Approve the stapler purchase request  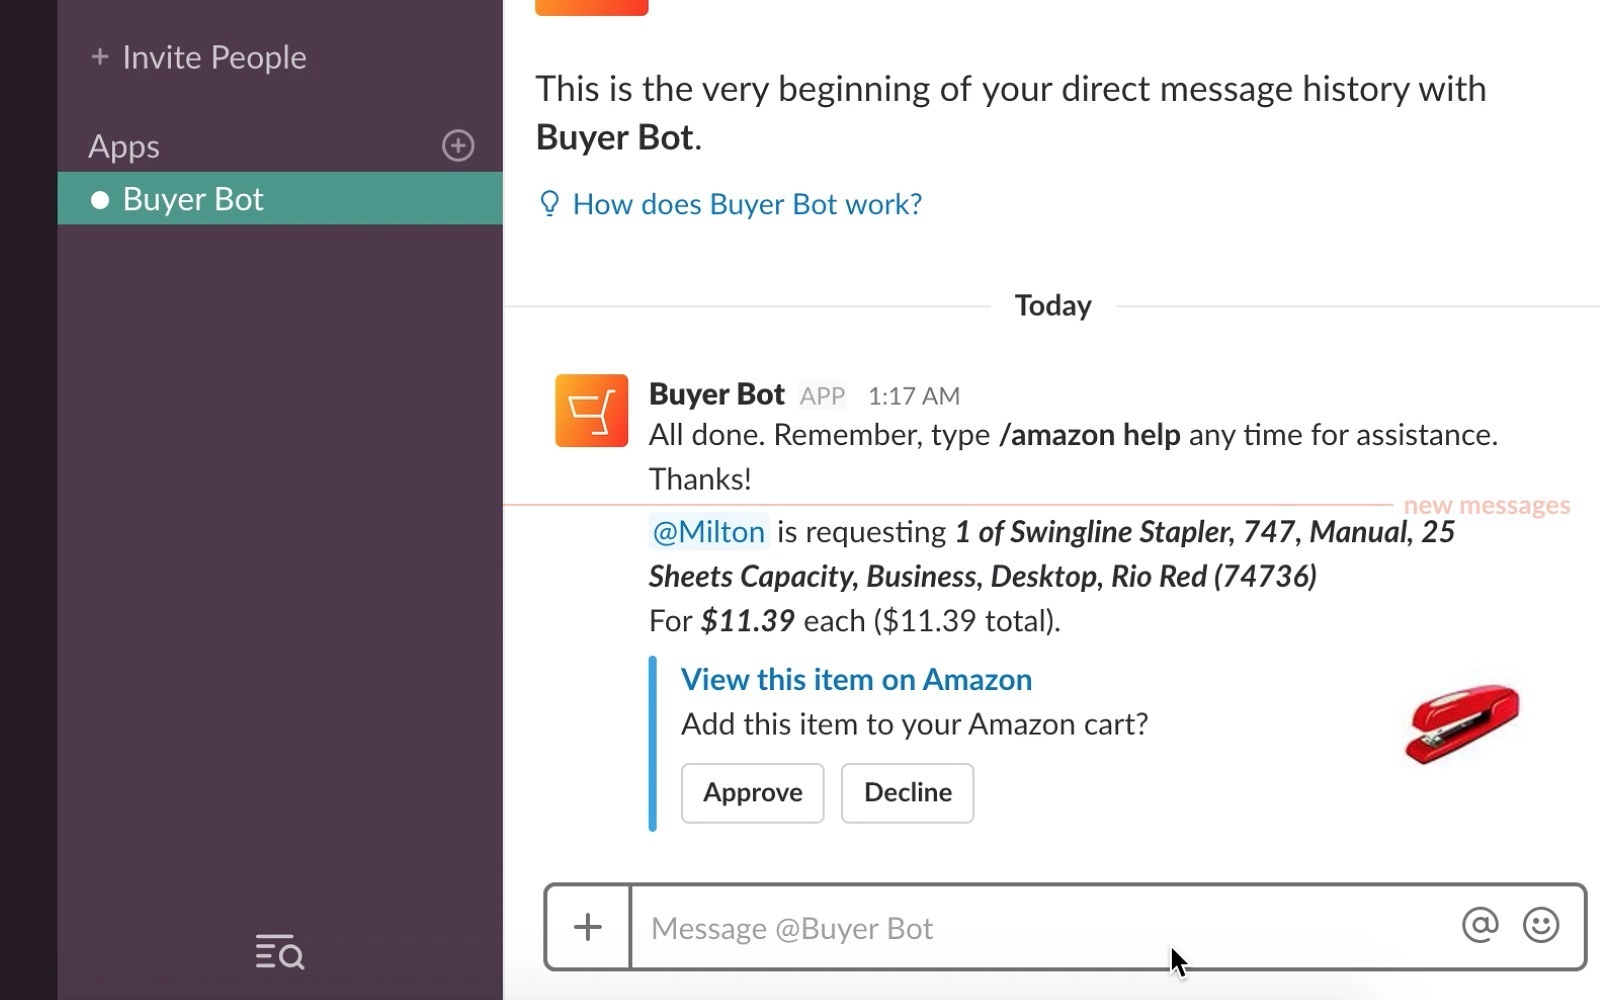pyautogui.click(x=752, y=793)
